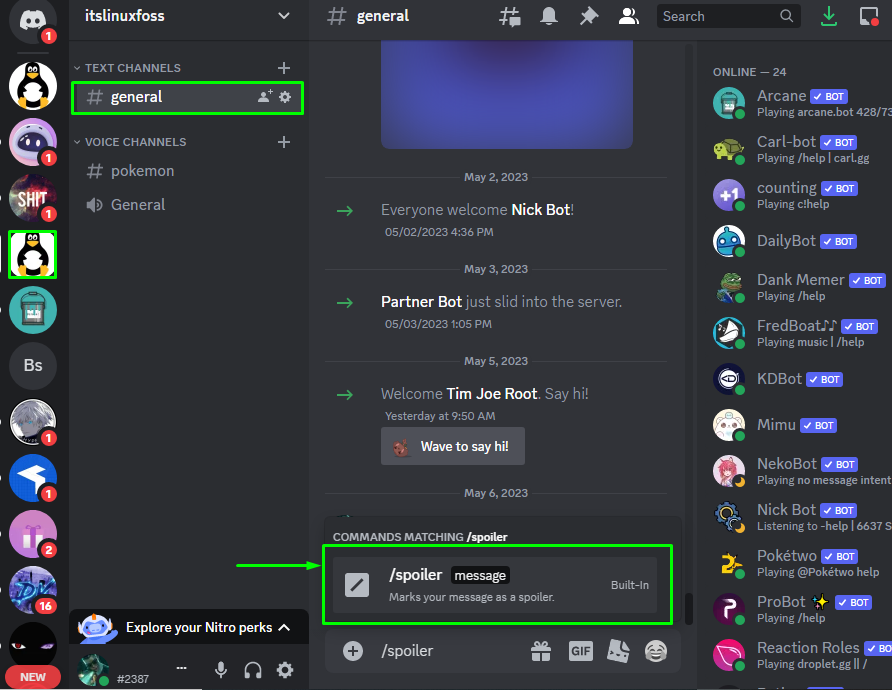
Task: Click Reaction Roles in member list
Action: tap(799, 655)
